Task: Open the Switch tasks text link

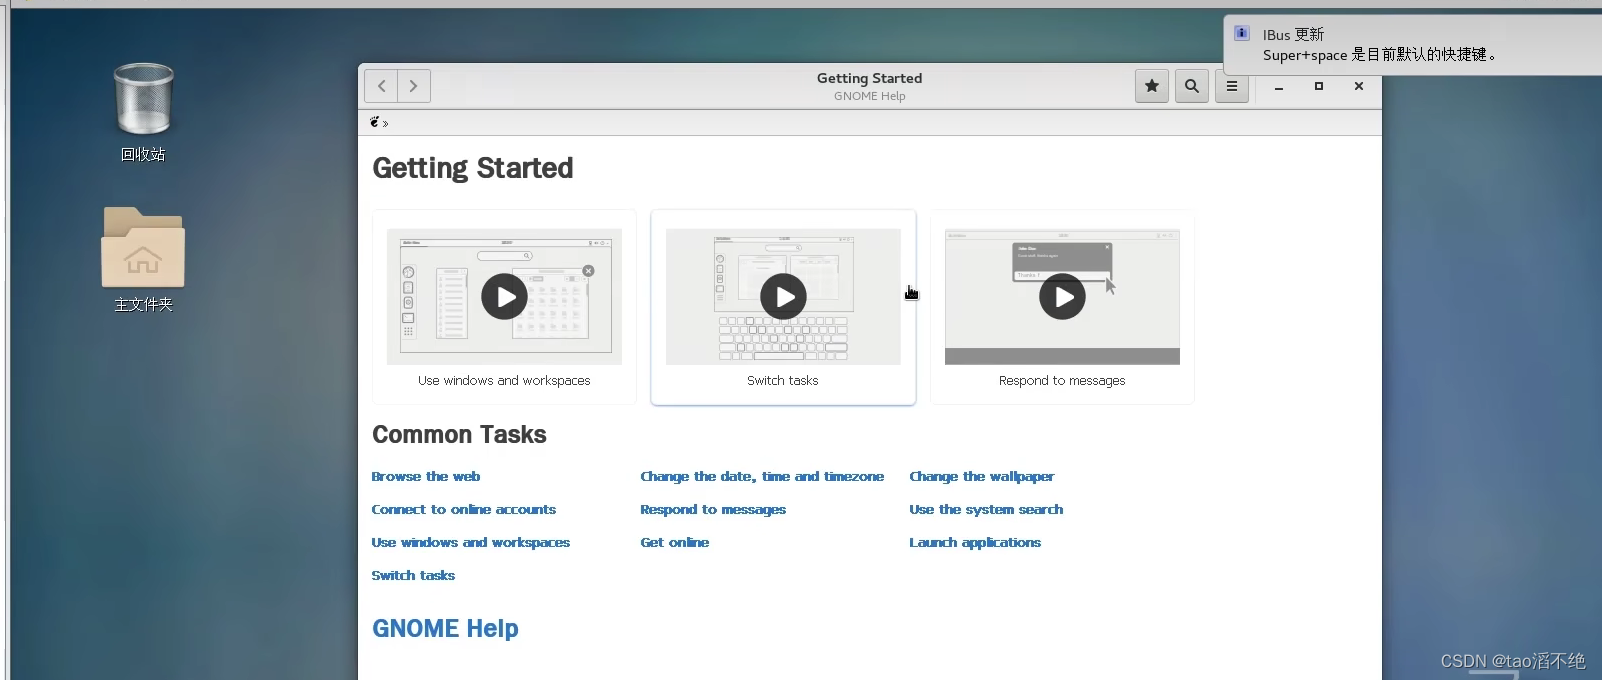Action: [413, 576]
